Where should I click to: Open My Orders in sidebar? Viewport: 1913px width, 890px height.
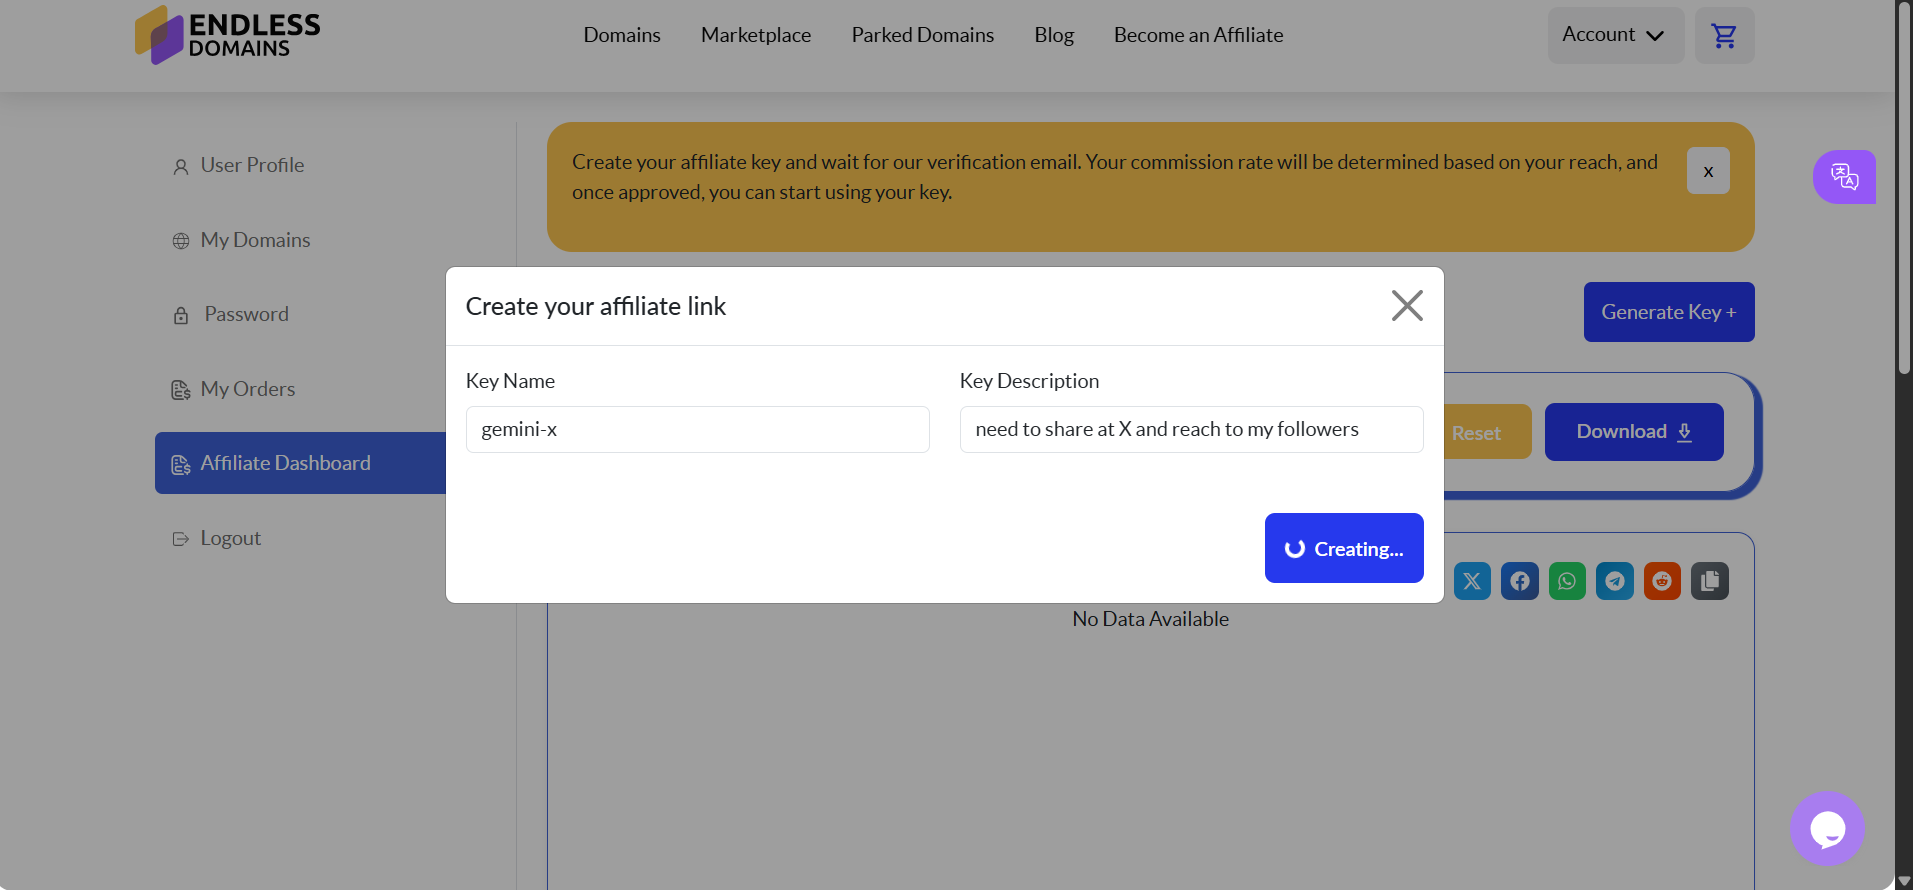point(247,389)
